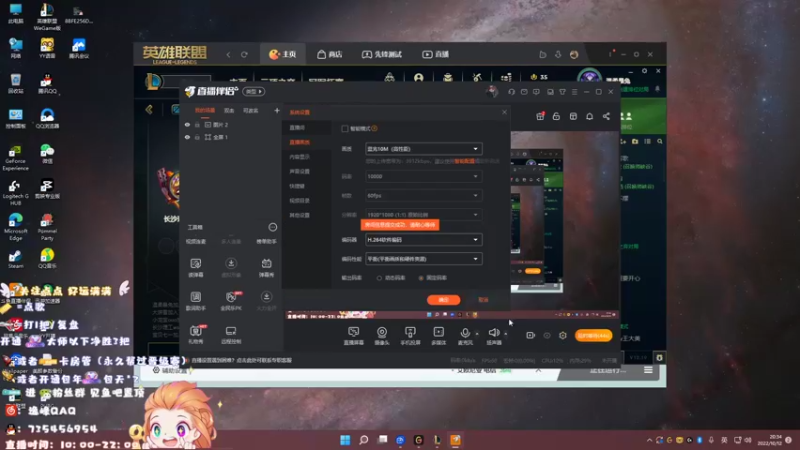Toggle visibility of the 全屏 1 source
Viewport: 800px width, 450px height.
[x=187, y=137]
